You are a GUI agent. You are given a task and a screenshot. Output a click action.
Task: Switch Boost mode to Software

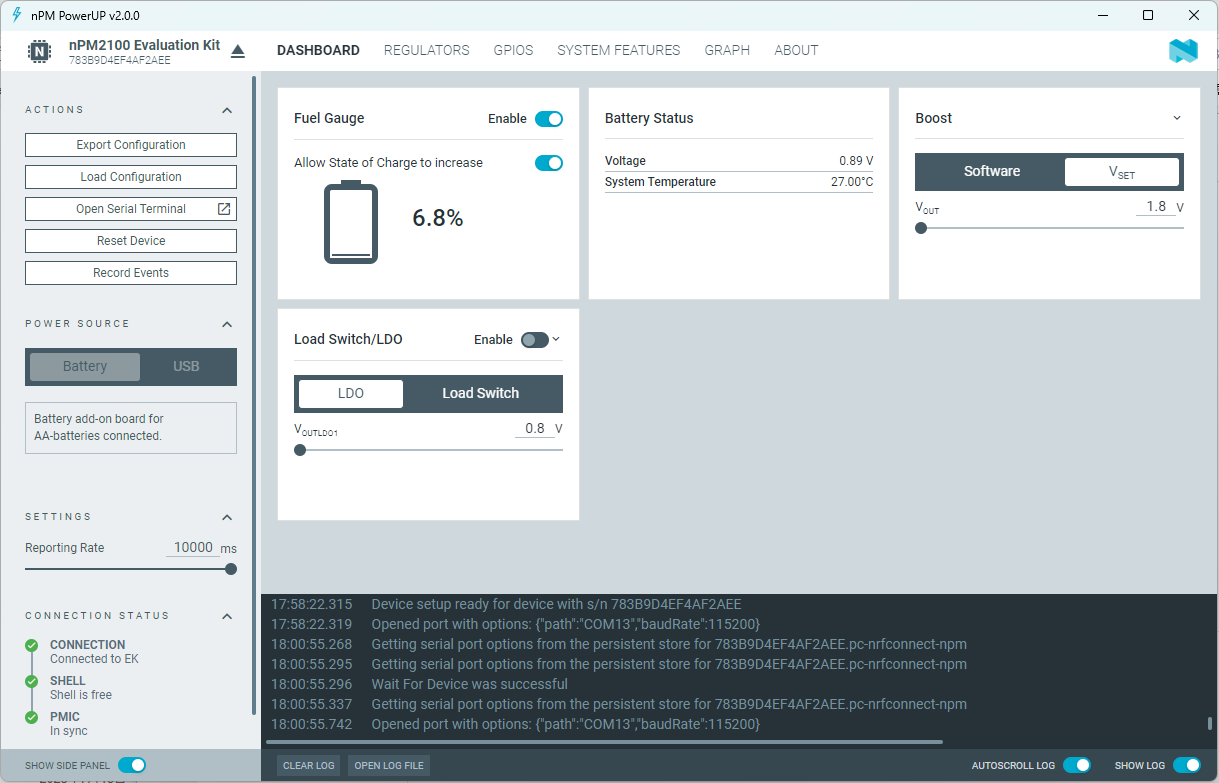pyautogui.click(x=992, y=172)
